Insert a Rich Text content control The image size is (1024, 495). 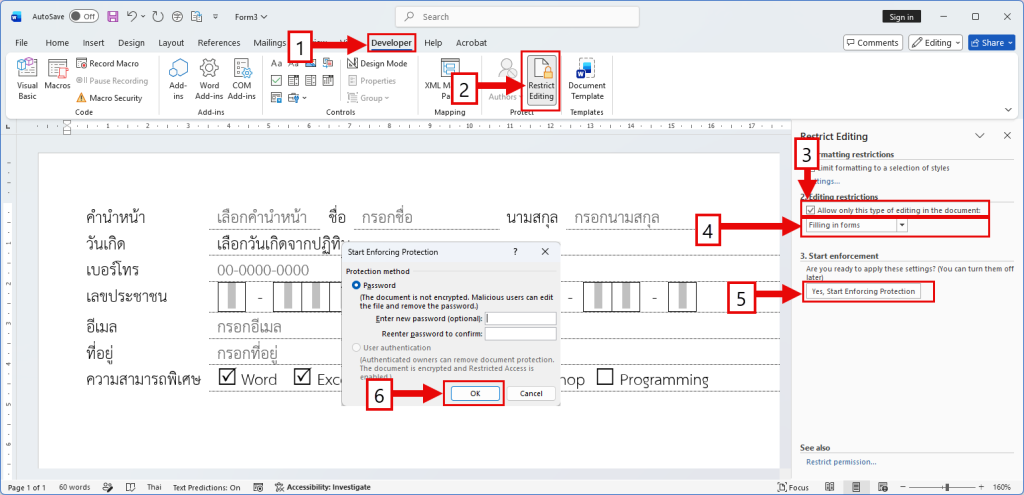point(276,63)
